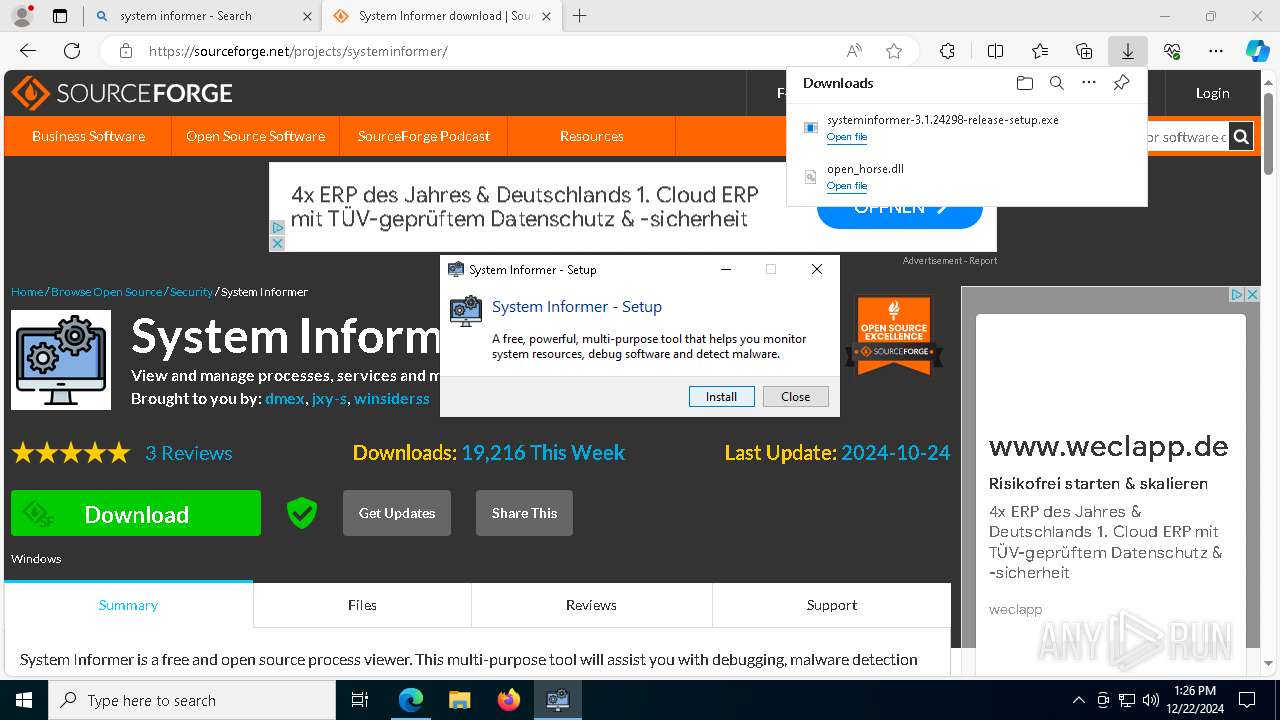This screenshot has height=720, width=1280.
Task: Open Resources menu
Action: pyautogui.click(x=592, y=136)
